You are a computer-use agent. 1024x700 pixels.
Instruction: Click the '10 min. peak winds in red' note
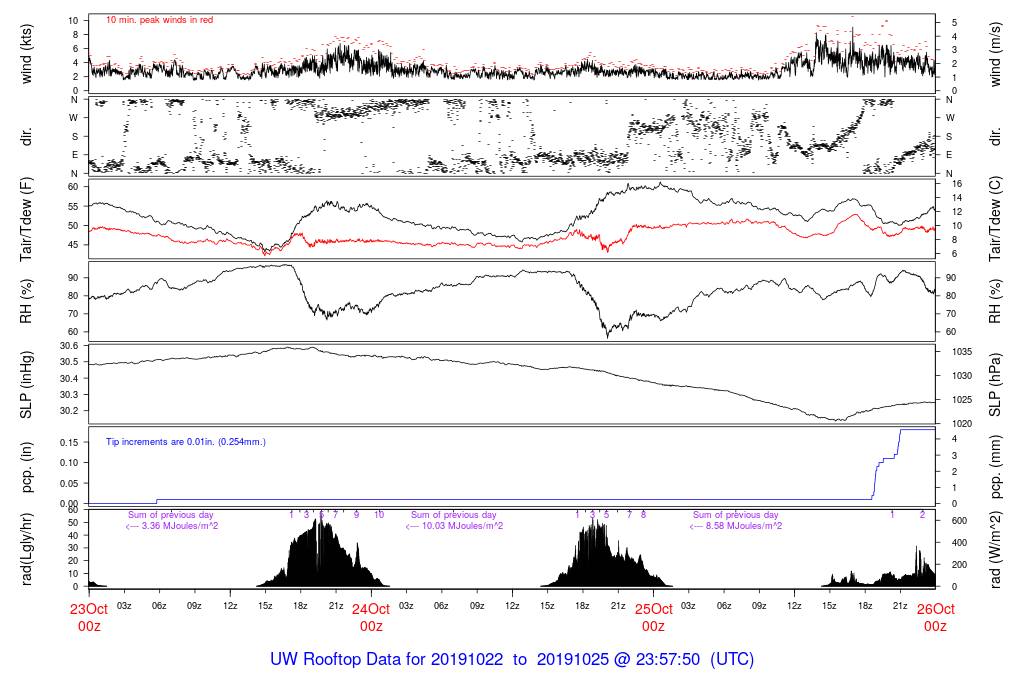(x=159, y=20)
